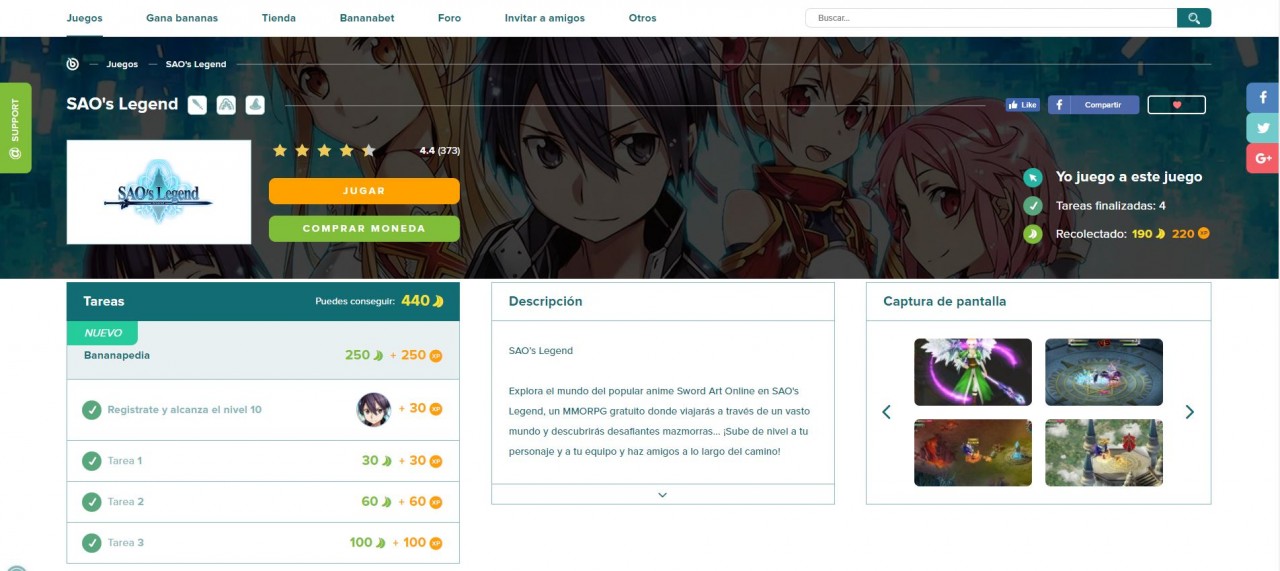The width and height of the screenshot is (1280, 571).
Task: Click the Juegos breadcrumb link
Action: (x=122, y=64)
